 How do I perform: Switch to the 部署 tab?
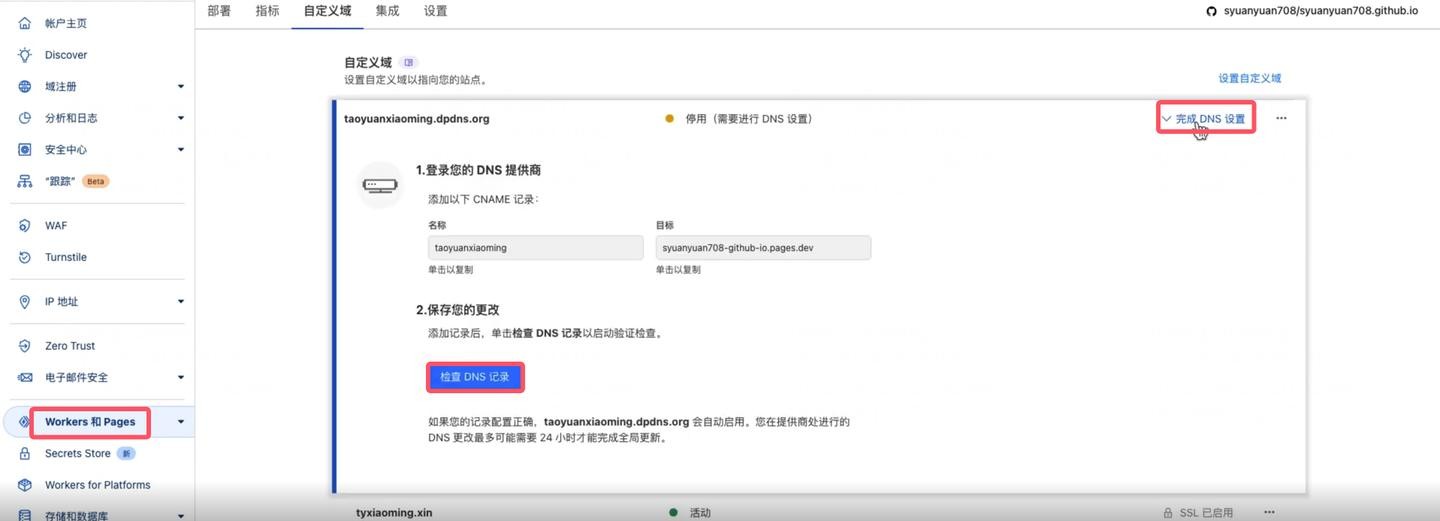point(219,11)
